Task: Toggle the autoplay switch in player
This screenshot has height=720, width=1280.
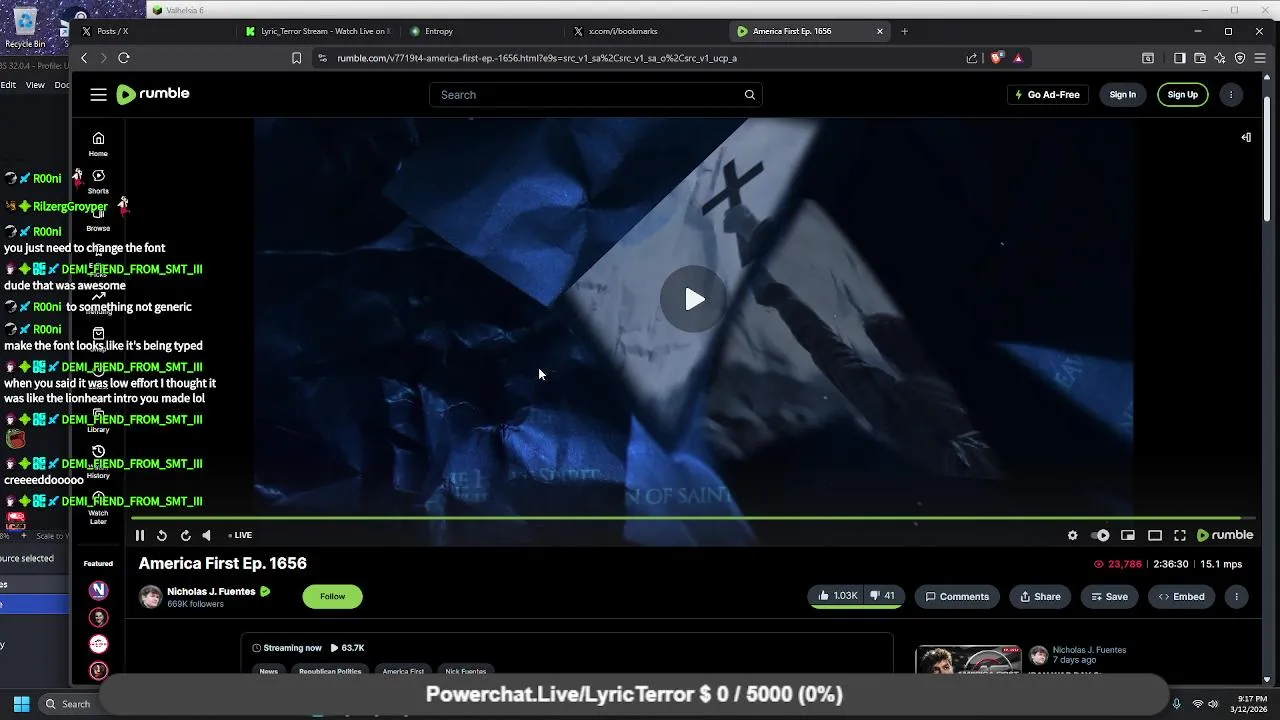Action: tap(1100, 535)
